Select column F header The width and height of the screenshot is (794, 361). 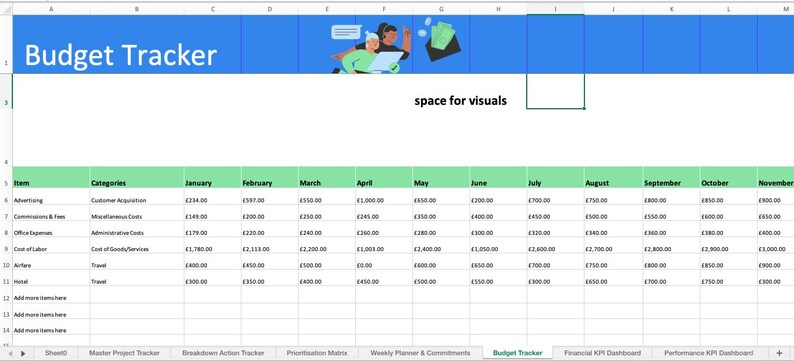pyautogui.click(x=384, y=9)
